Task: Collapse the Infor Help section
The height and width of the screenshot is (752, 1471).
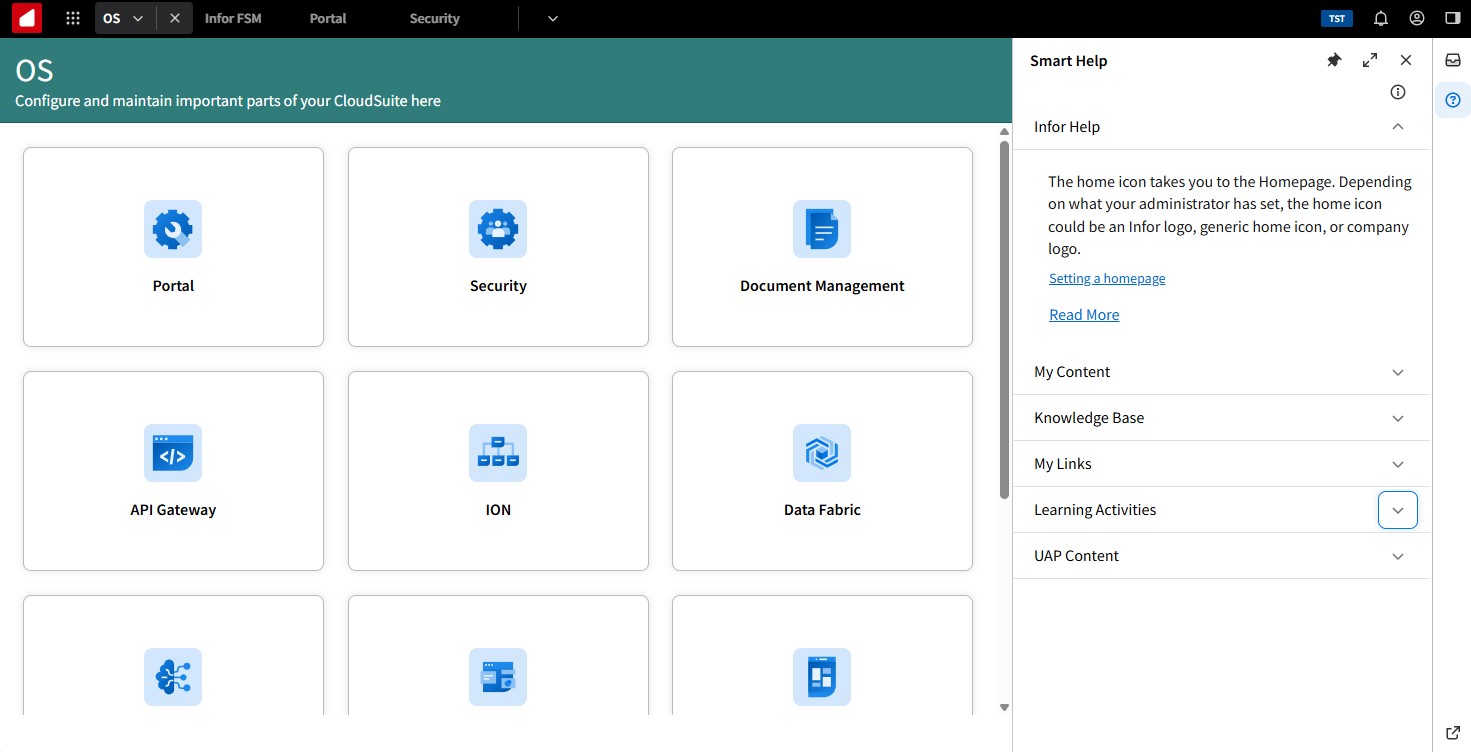Action: click(1398, 127)
